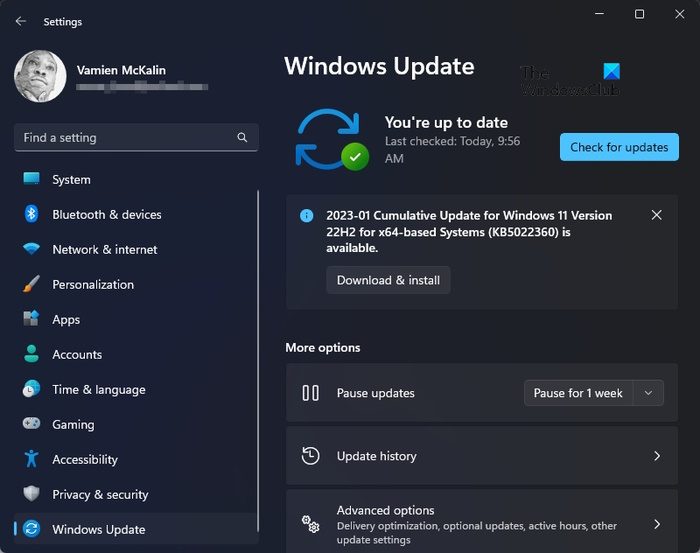Click the You're up to date status text
The image size is (700, 553).
tap(446, 122)
